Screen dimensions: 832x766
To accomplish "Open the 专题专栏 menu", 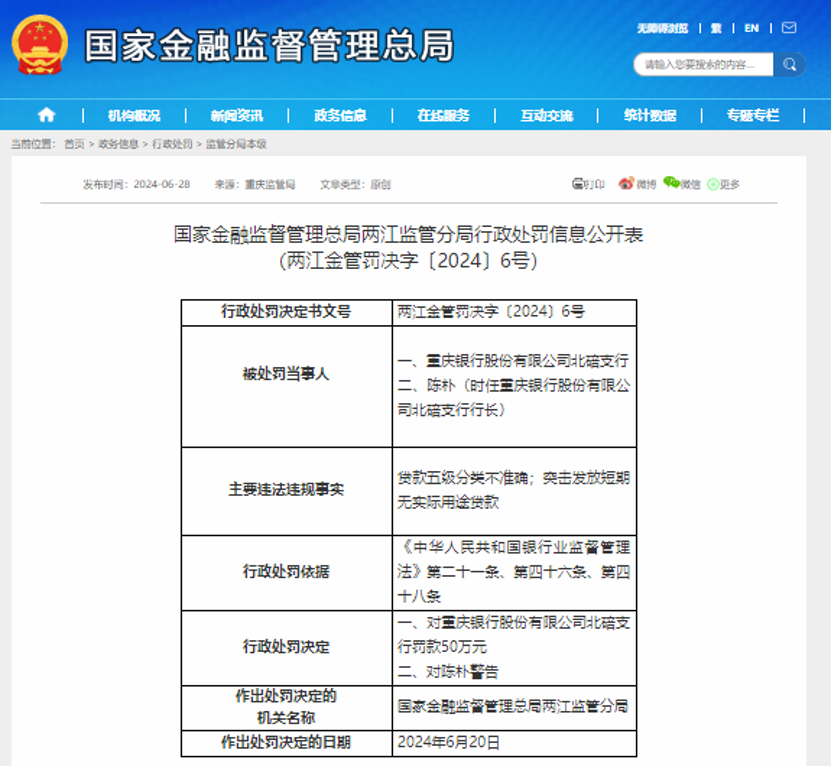I will tap(753, 116).
